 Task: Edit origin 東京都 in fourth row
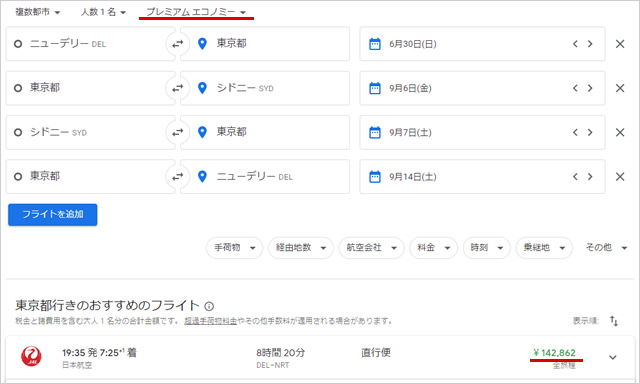(x=90, y=177)
